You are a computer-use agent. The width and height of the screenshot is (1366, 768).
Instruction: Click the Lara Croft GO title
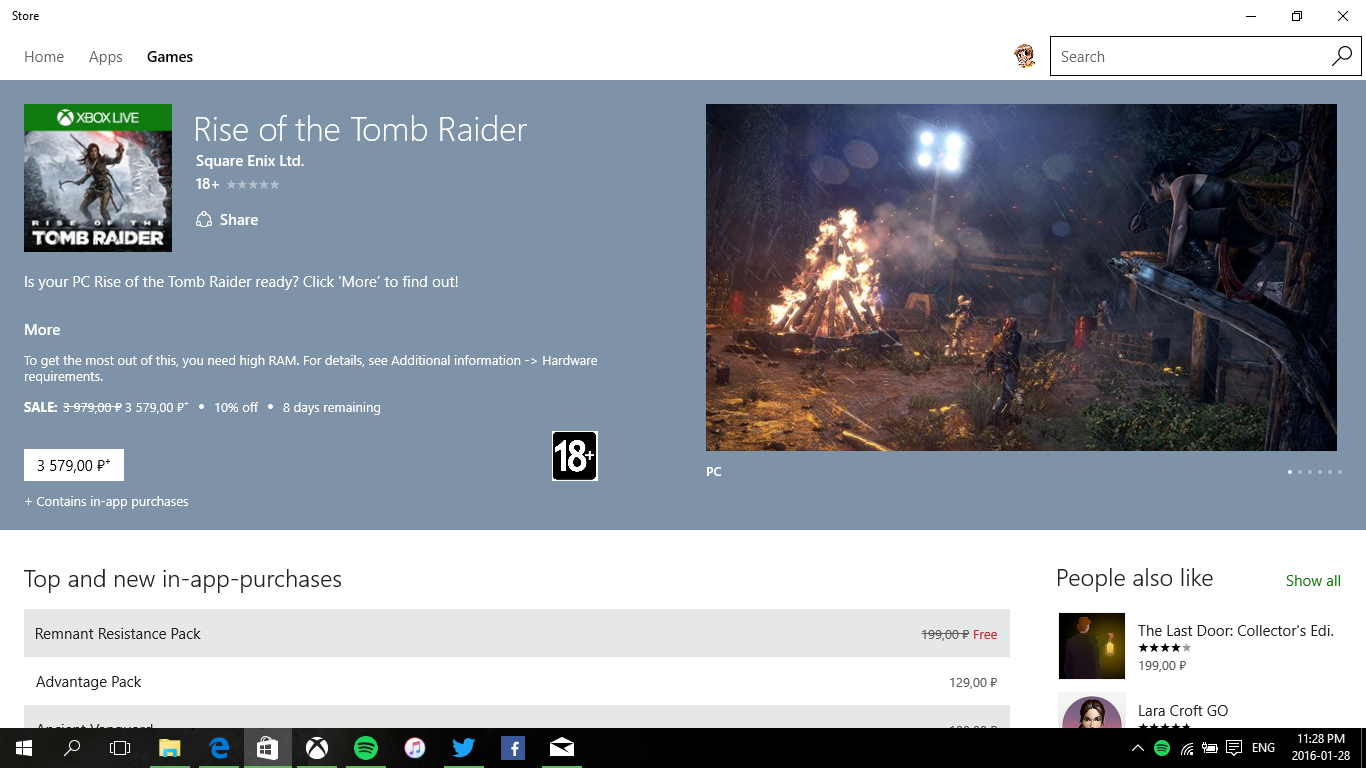coord(1183,711)
